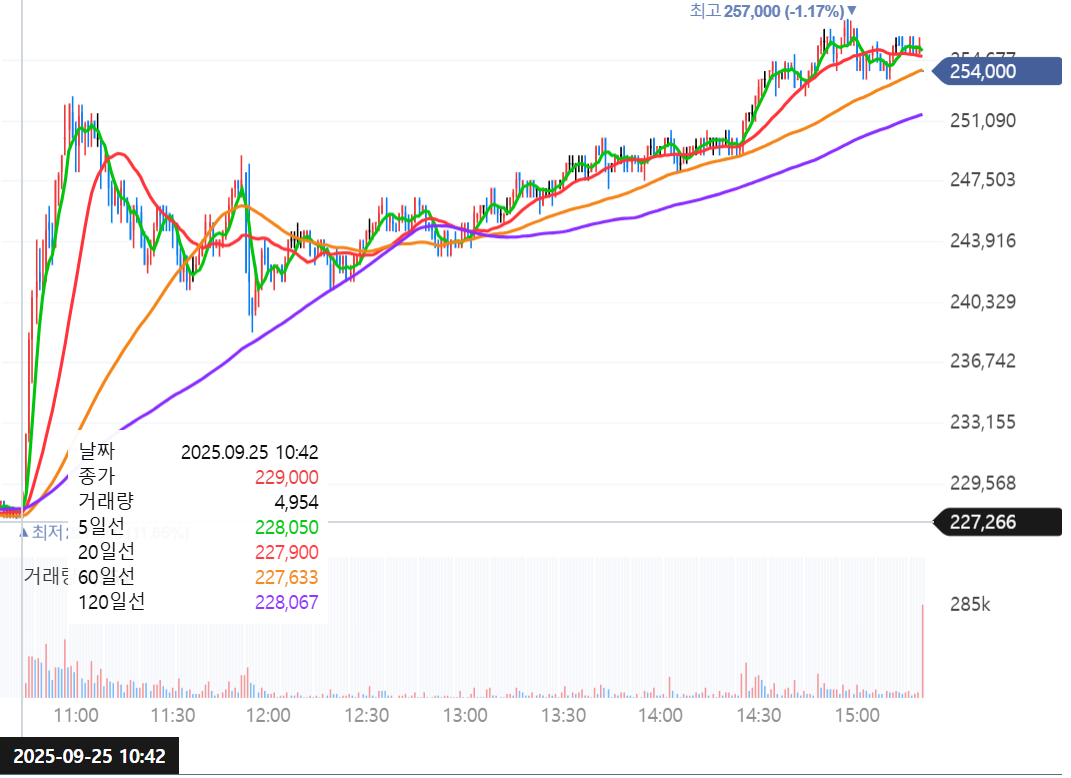Click the tooltip date value 2025.09.25 10:42
The width and height of the screenshot is (1071, 778).
click(249, 452)
